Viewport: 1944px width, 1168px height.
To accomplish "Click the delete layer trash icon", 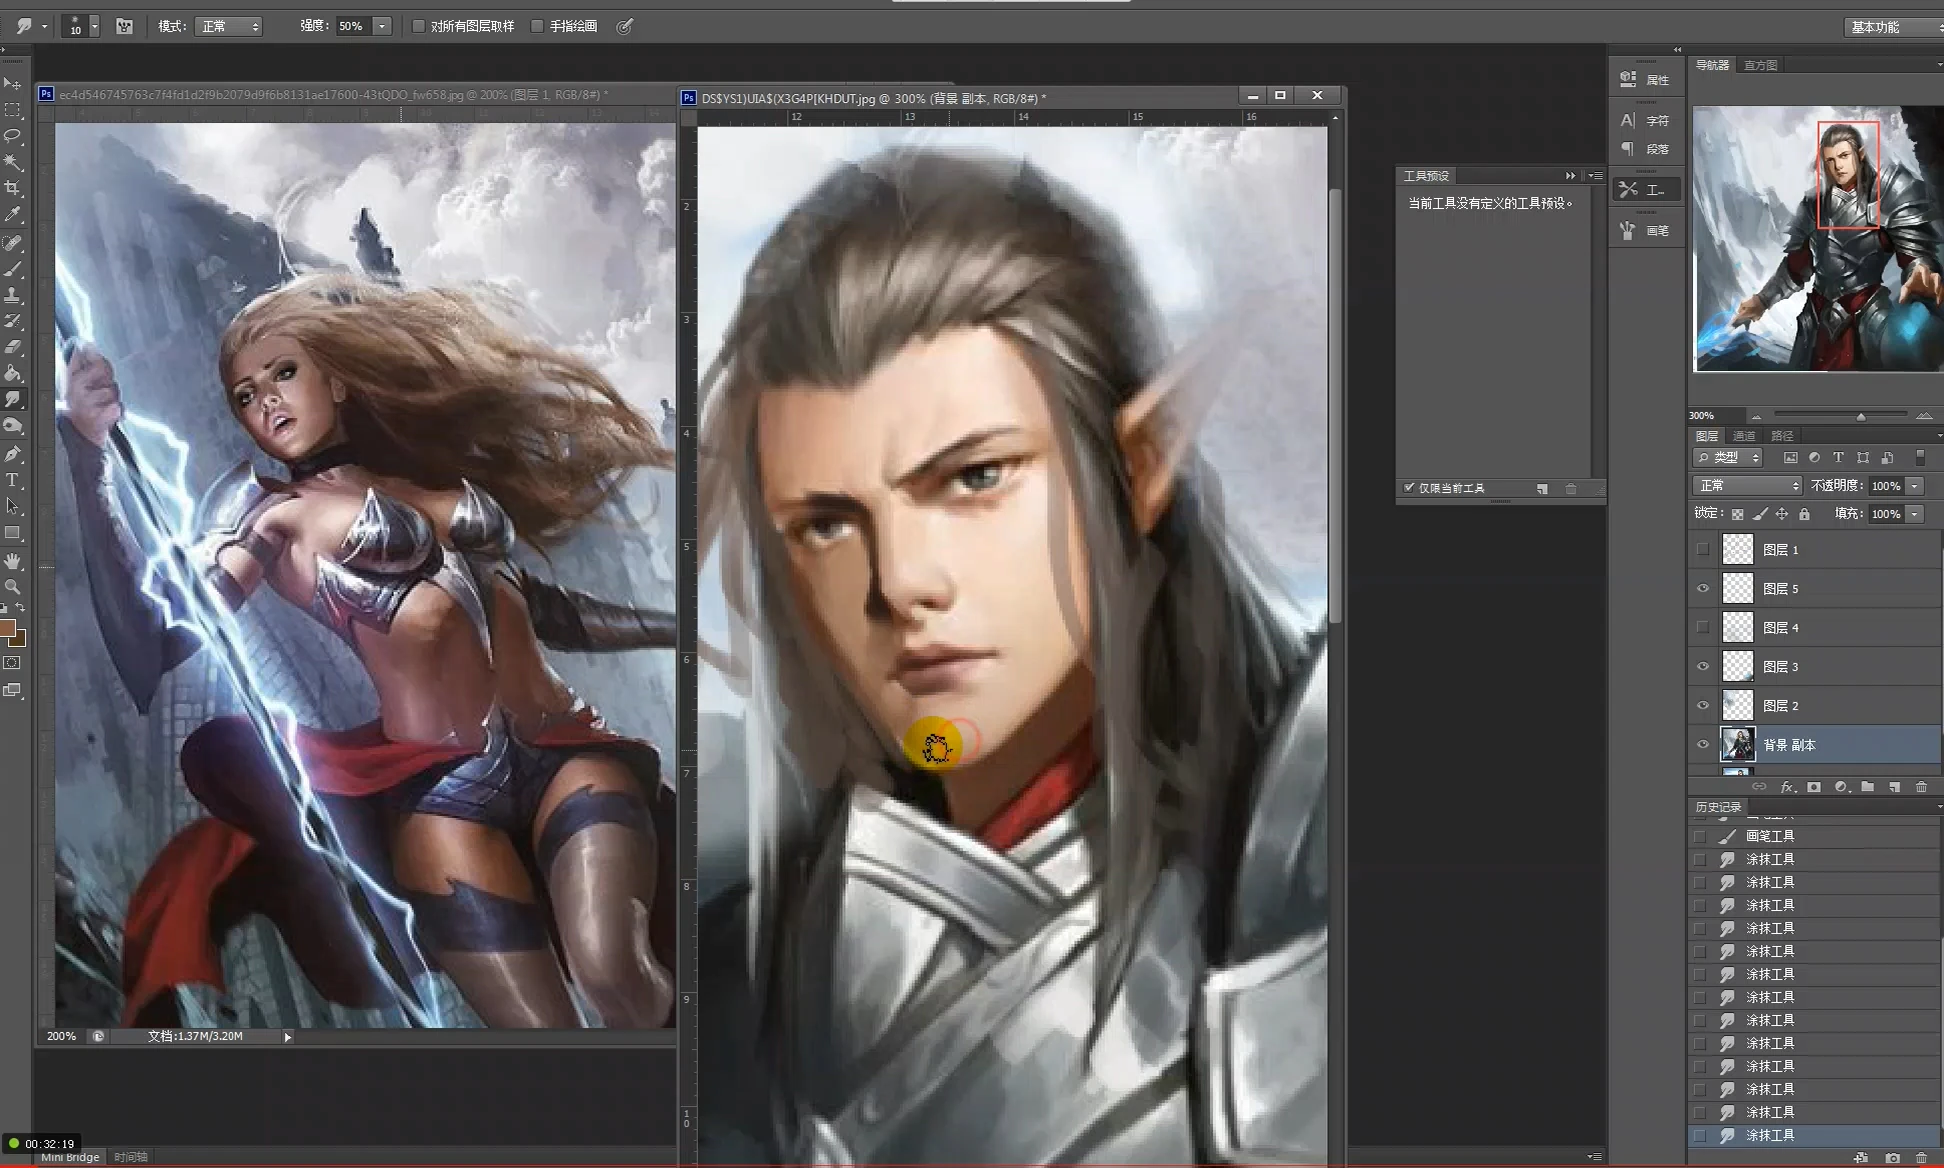I will 1920,787.
